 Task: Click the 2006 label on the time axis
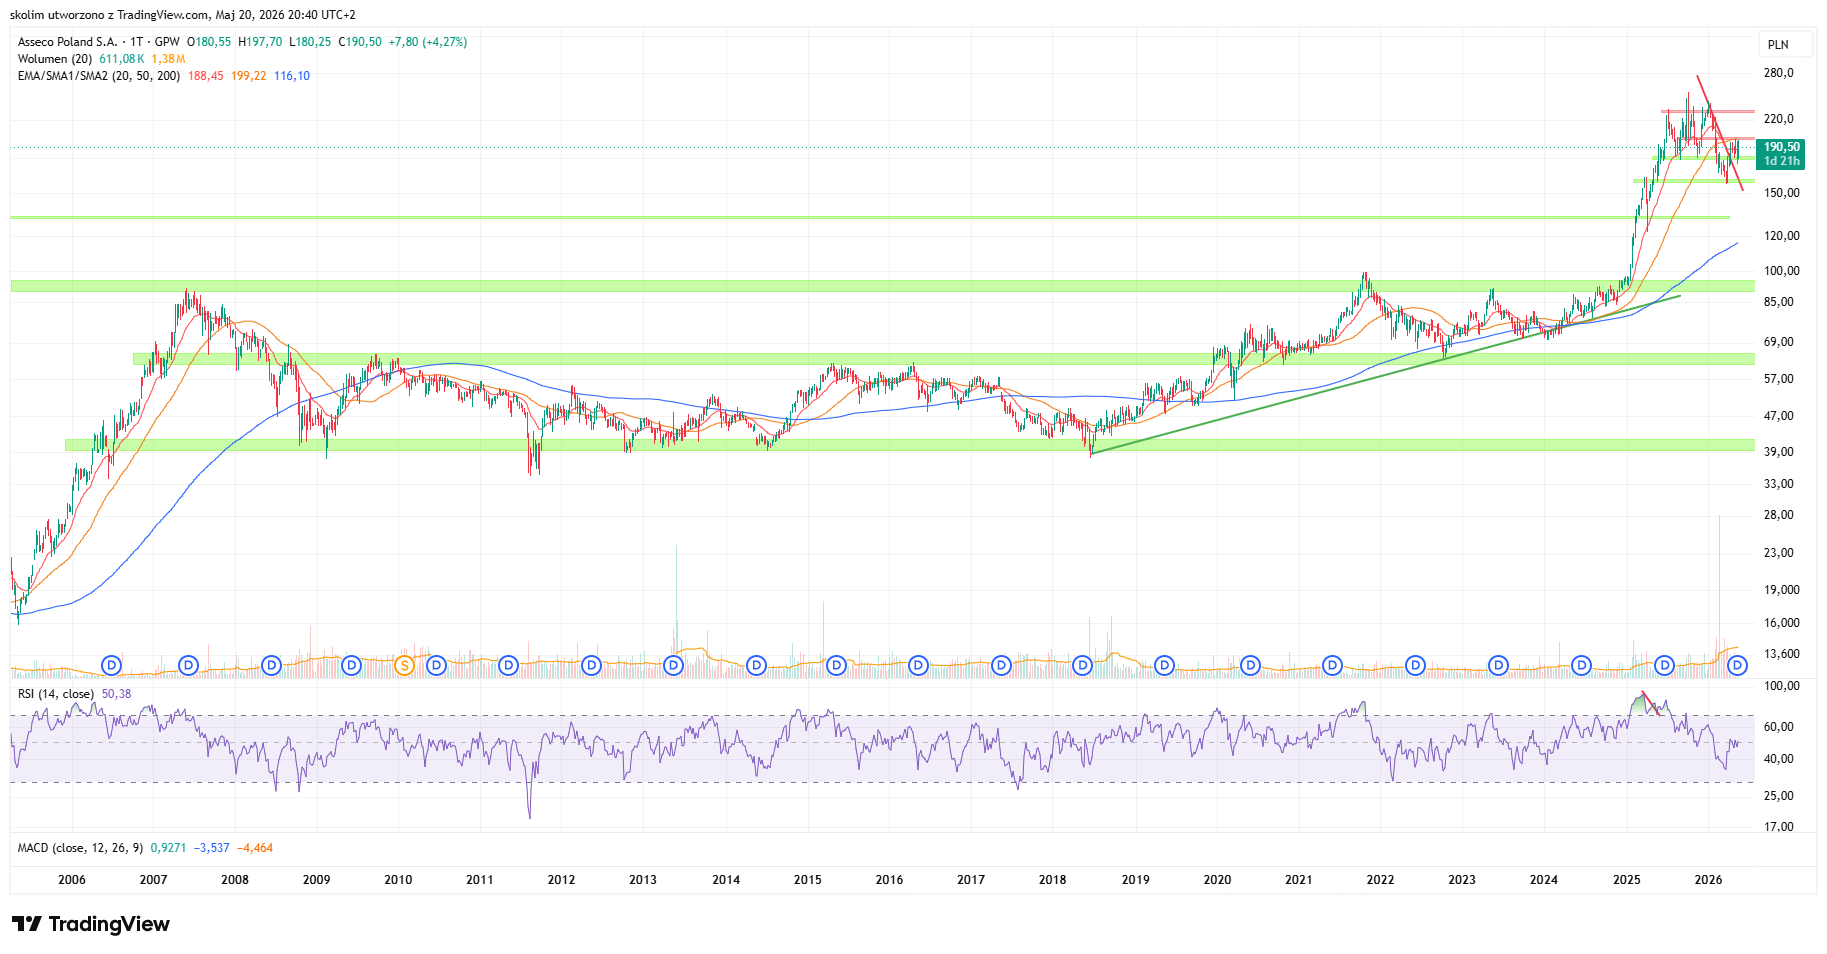pyautogui.click(x=72, y=880)
